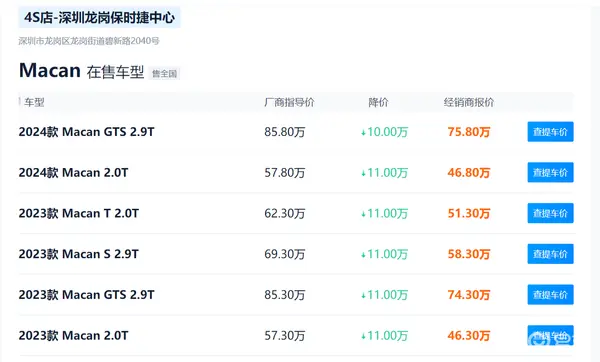Open the 2023款 Macan S 2.9T model link
The height and width of the screenshot is (362, 600).
click(x=79, y=254)
